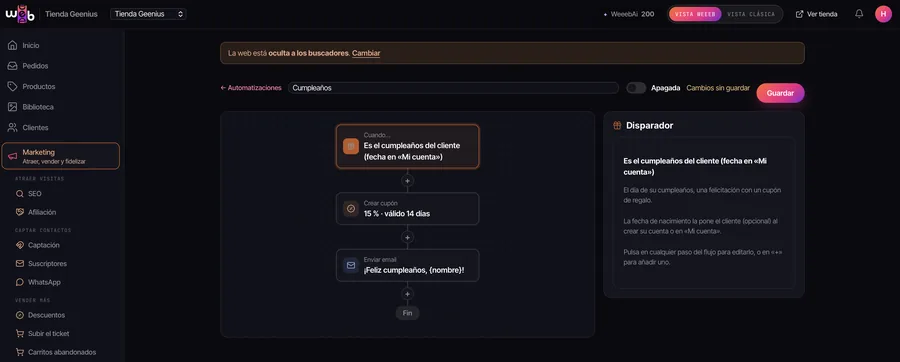The height and width of the screenshot is (362, 900).
Task: Click the WhatsApp chat icon
Action: [20, 282]
